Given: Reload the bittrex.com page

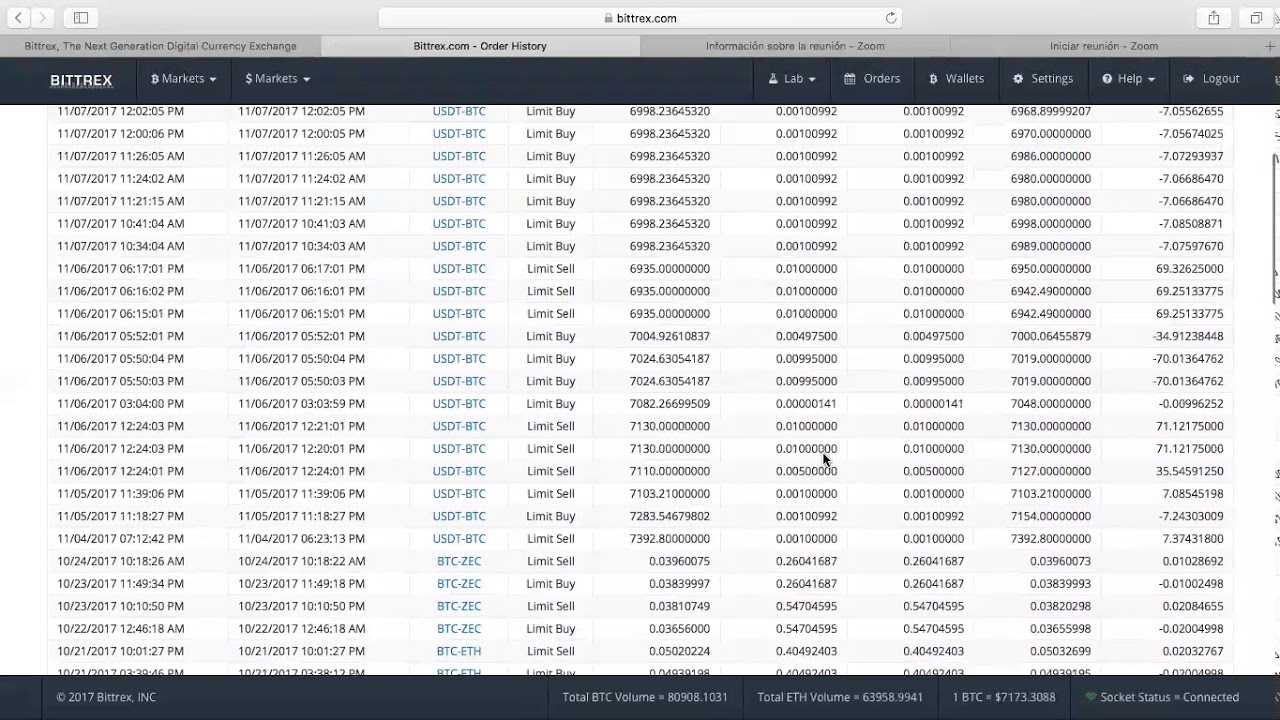Looking at the screenshot, I should point(891,18).
